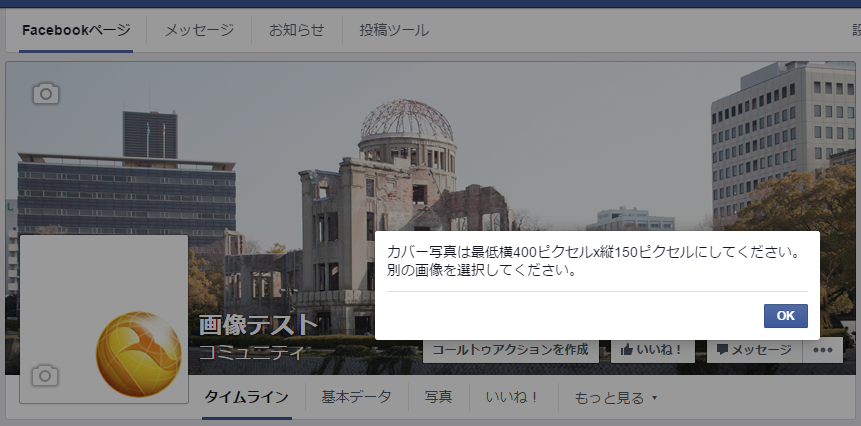Click the profile picture camera icon

tap(45, 375)
